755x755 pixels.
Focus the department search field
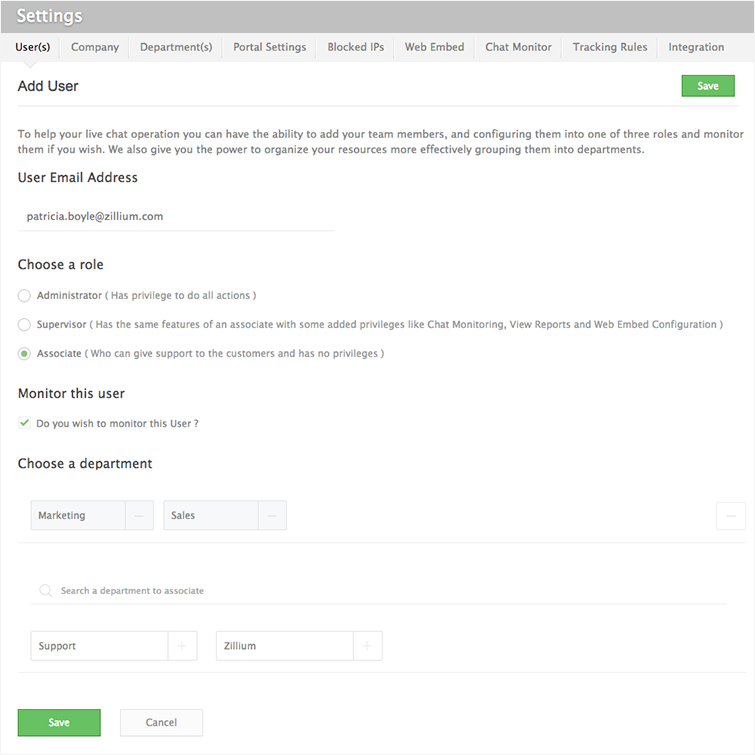pos(380,591)
